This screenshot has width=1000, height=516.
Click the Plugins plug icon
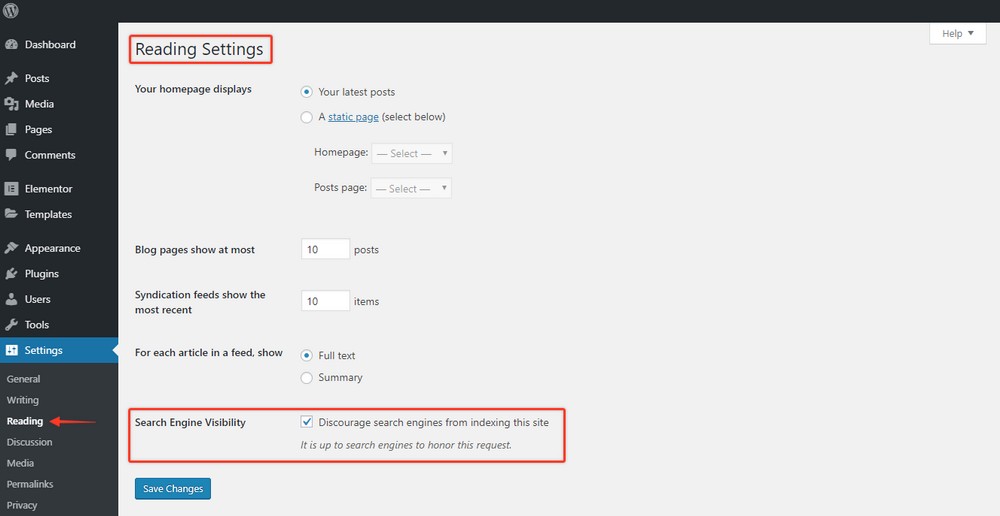[11, 274]
